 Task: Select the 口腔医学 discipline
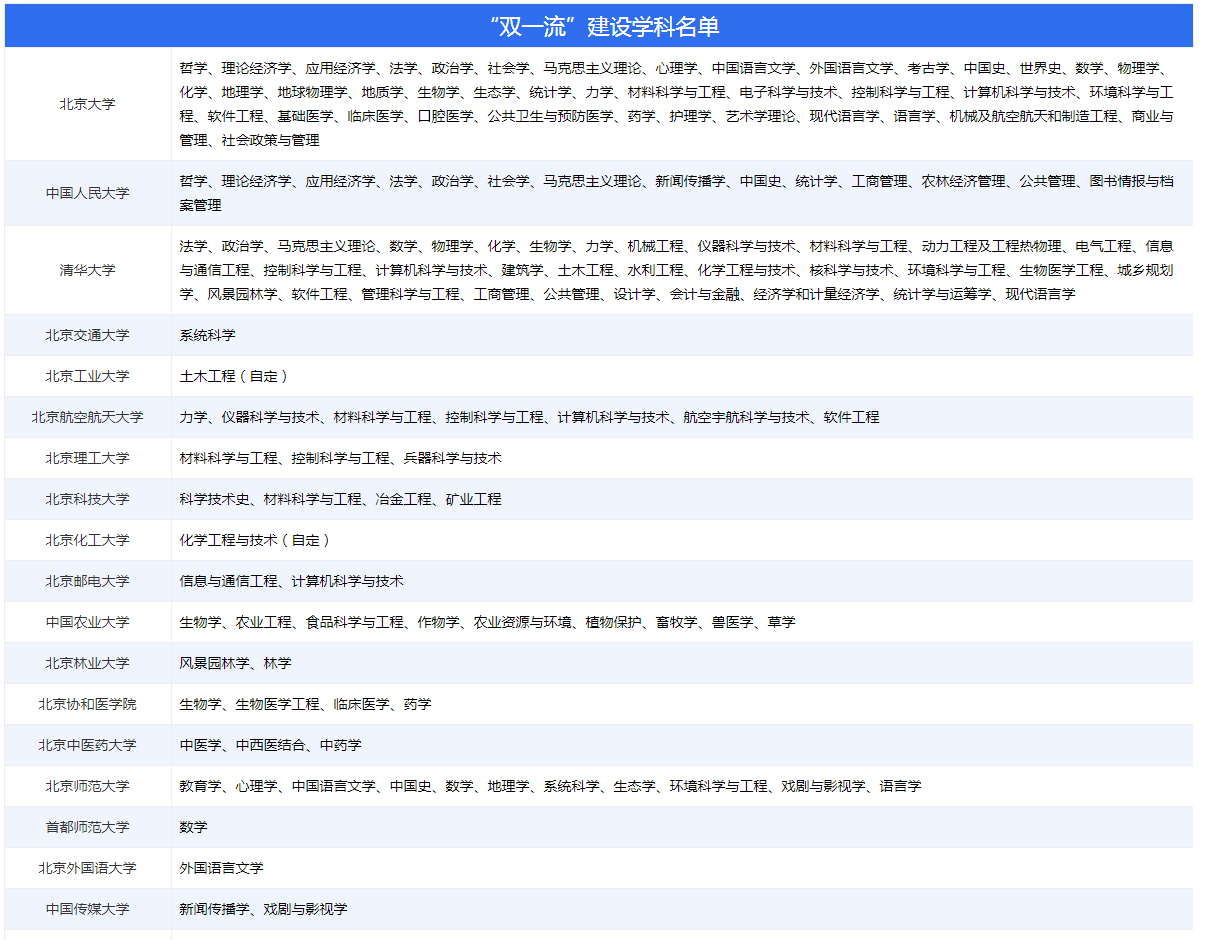[446, 116]
